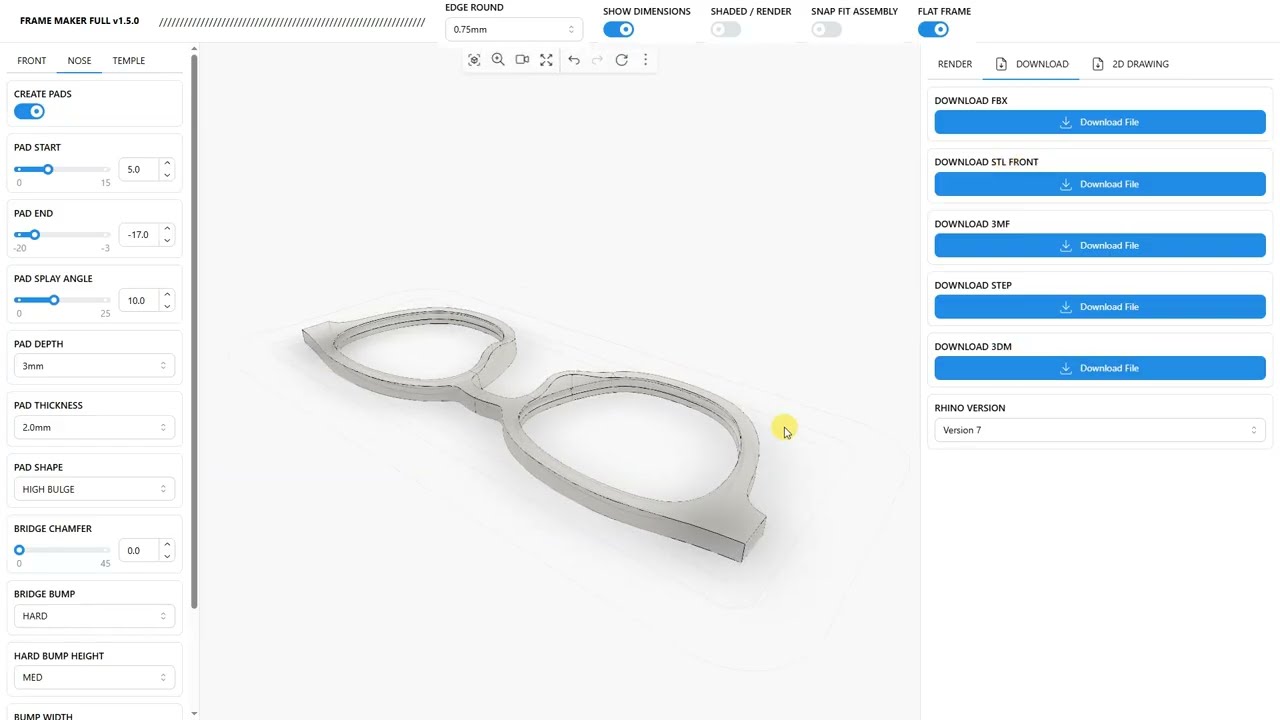Download the 3MF file

tap(1100, 245)
